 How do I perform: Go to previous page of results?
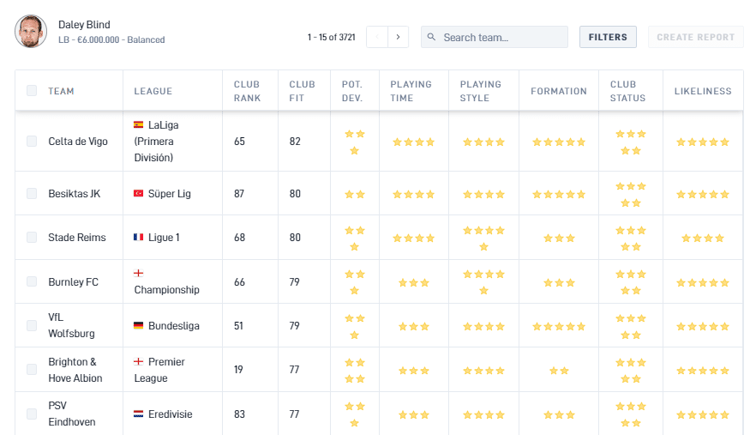(x=376, y=37)
